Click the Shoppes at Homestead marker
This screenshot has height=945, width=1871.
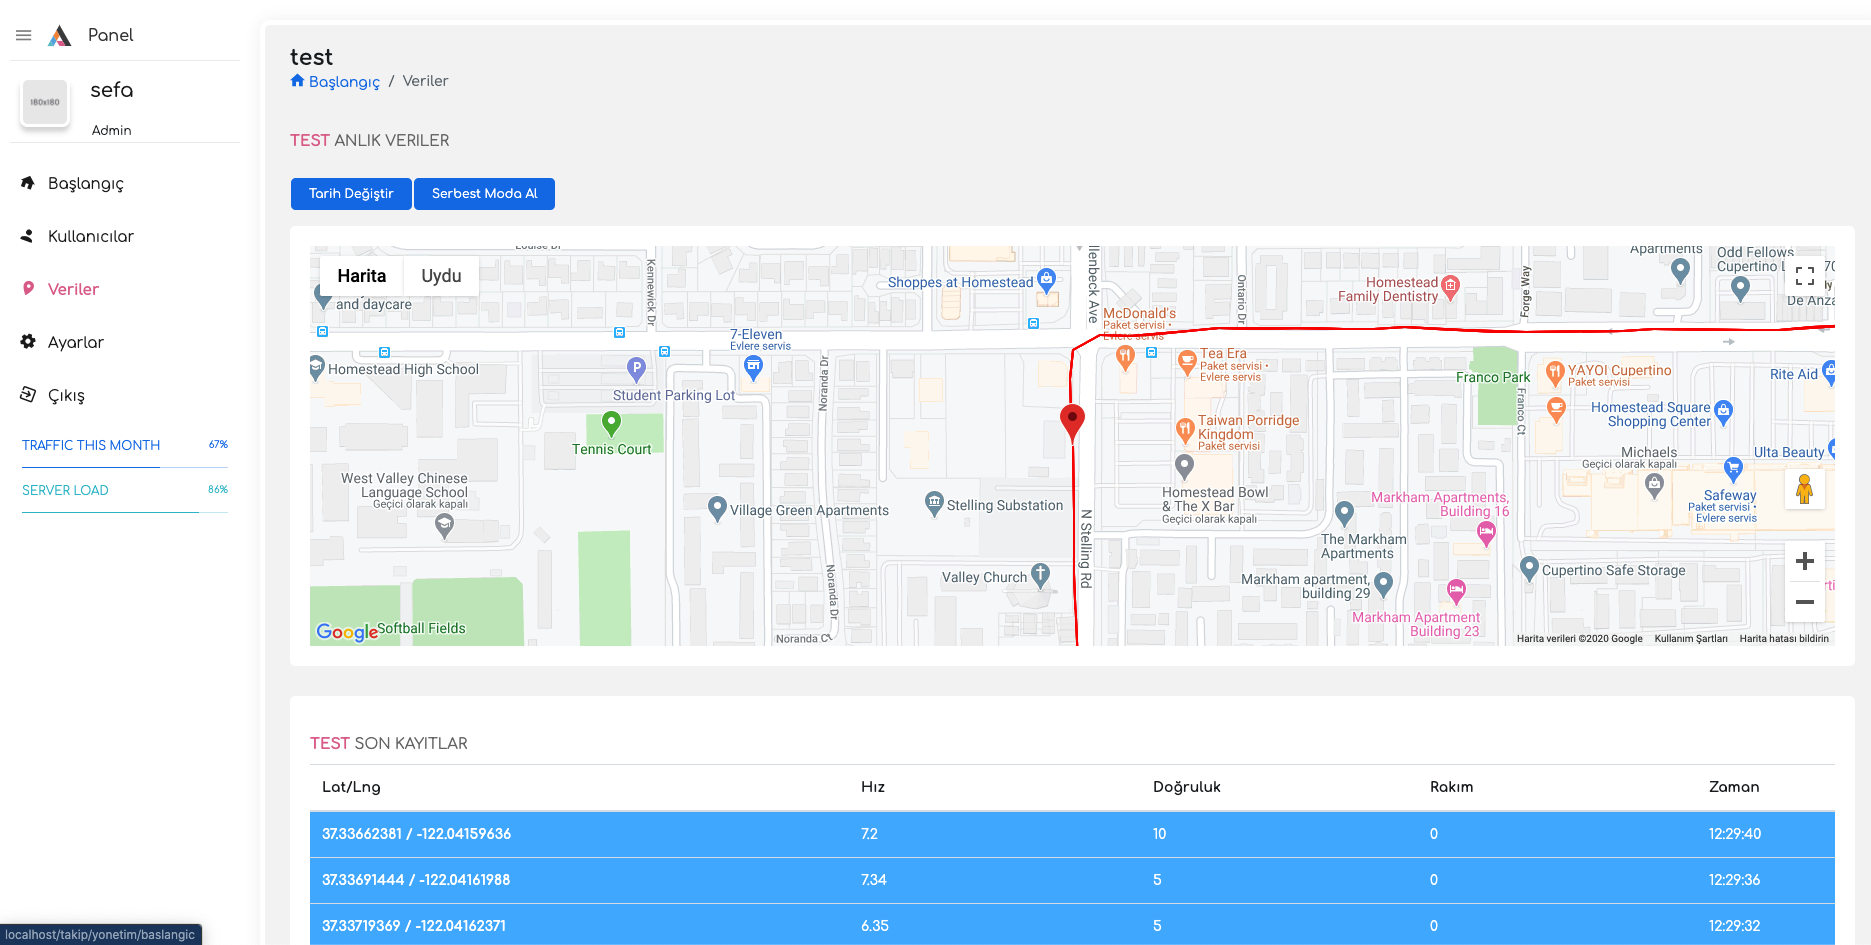pyautogui.click(x=1046, y=280)
